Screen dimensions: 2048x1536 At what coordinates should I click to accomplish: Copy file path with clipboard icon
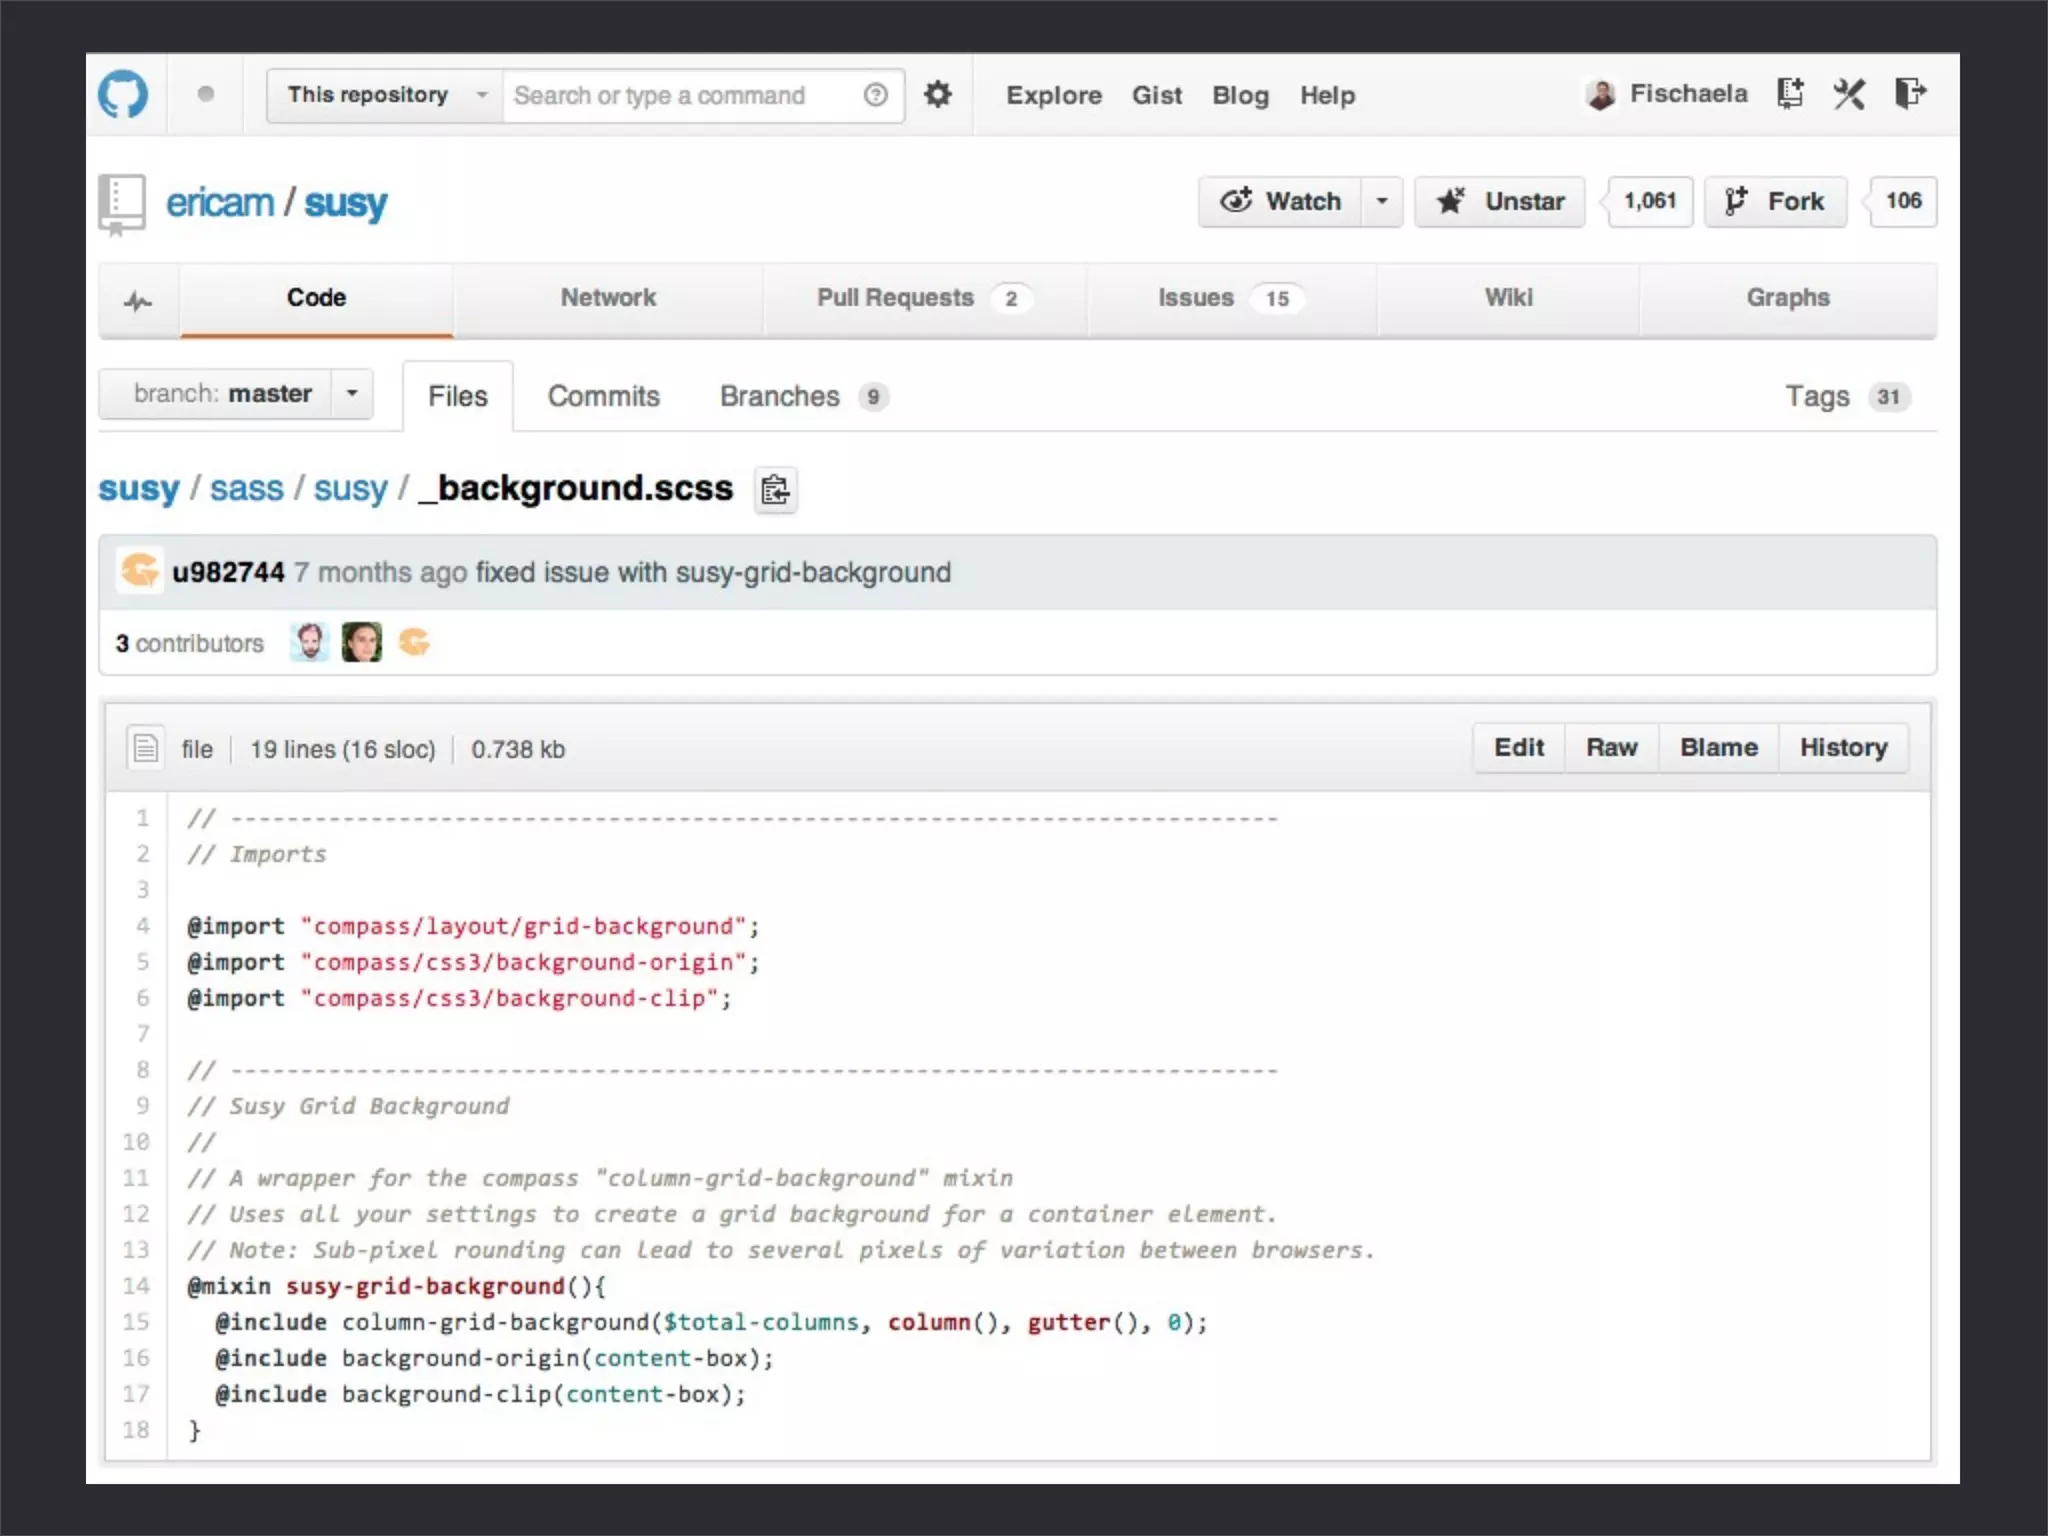tap(775, 490)
